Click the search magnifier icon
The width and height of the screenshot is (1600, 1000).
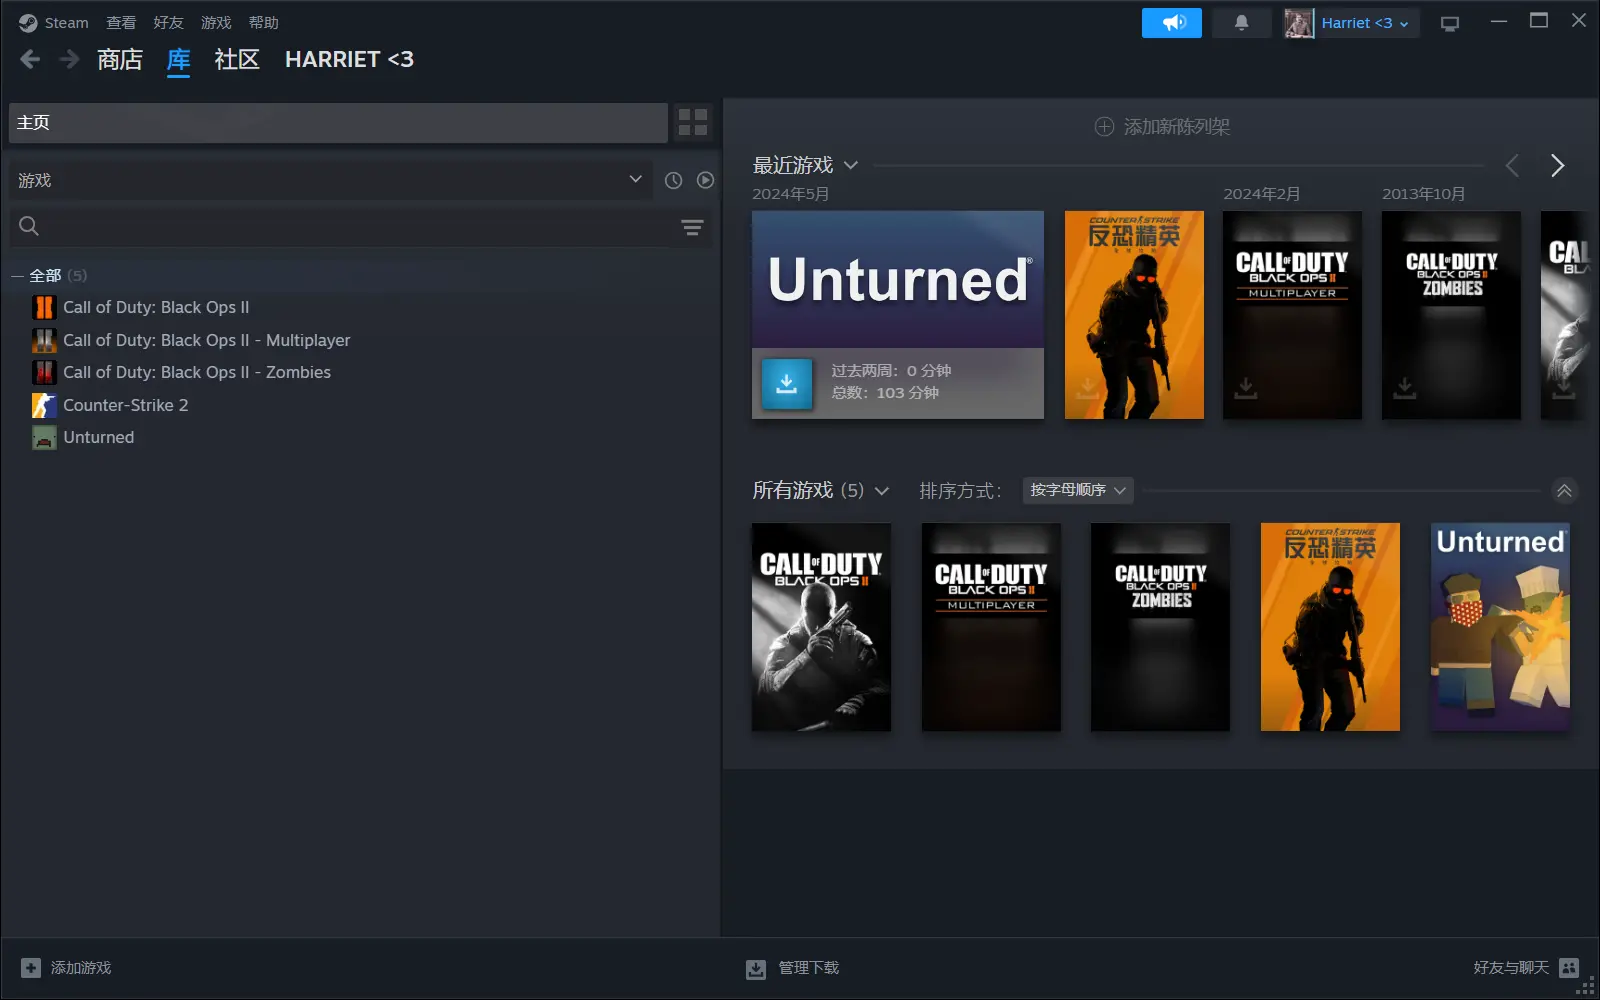tap(29, 227)
